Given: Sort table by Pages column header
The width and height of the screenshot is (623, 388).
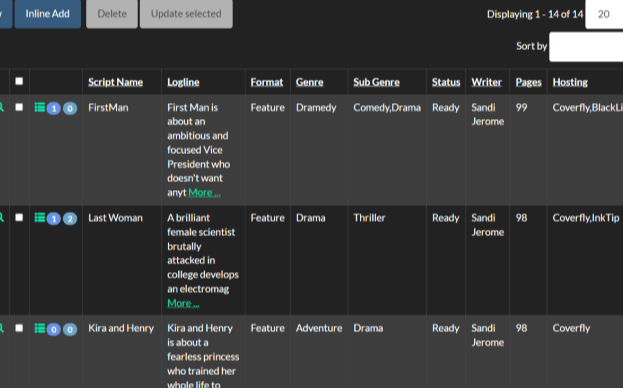Looking at the screenshot, I should click(x=528, y=82).
